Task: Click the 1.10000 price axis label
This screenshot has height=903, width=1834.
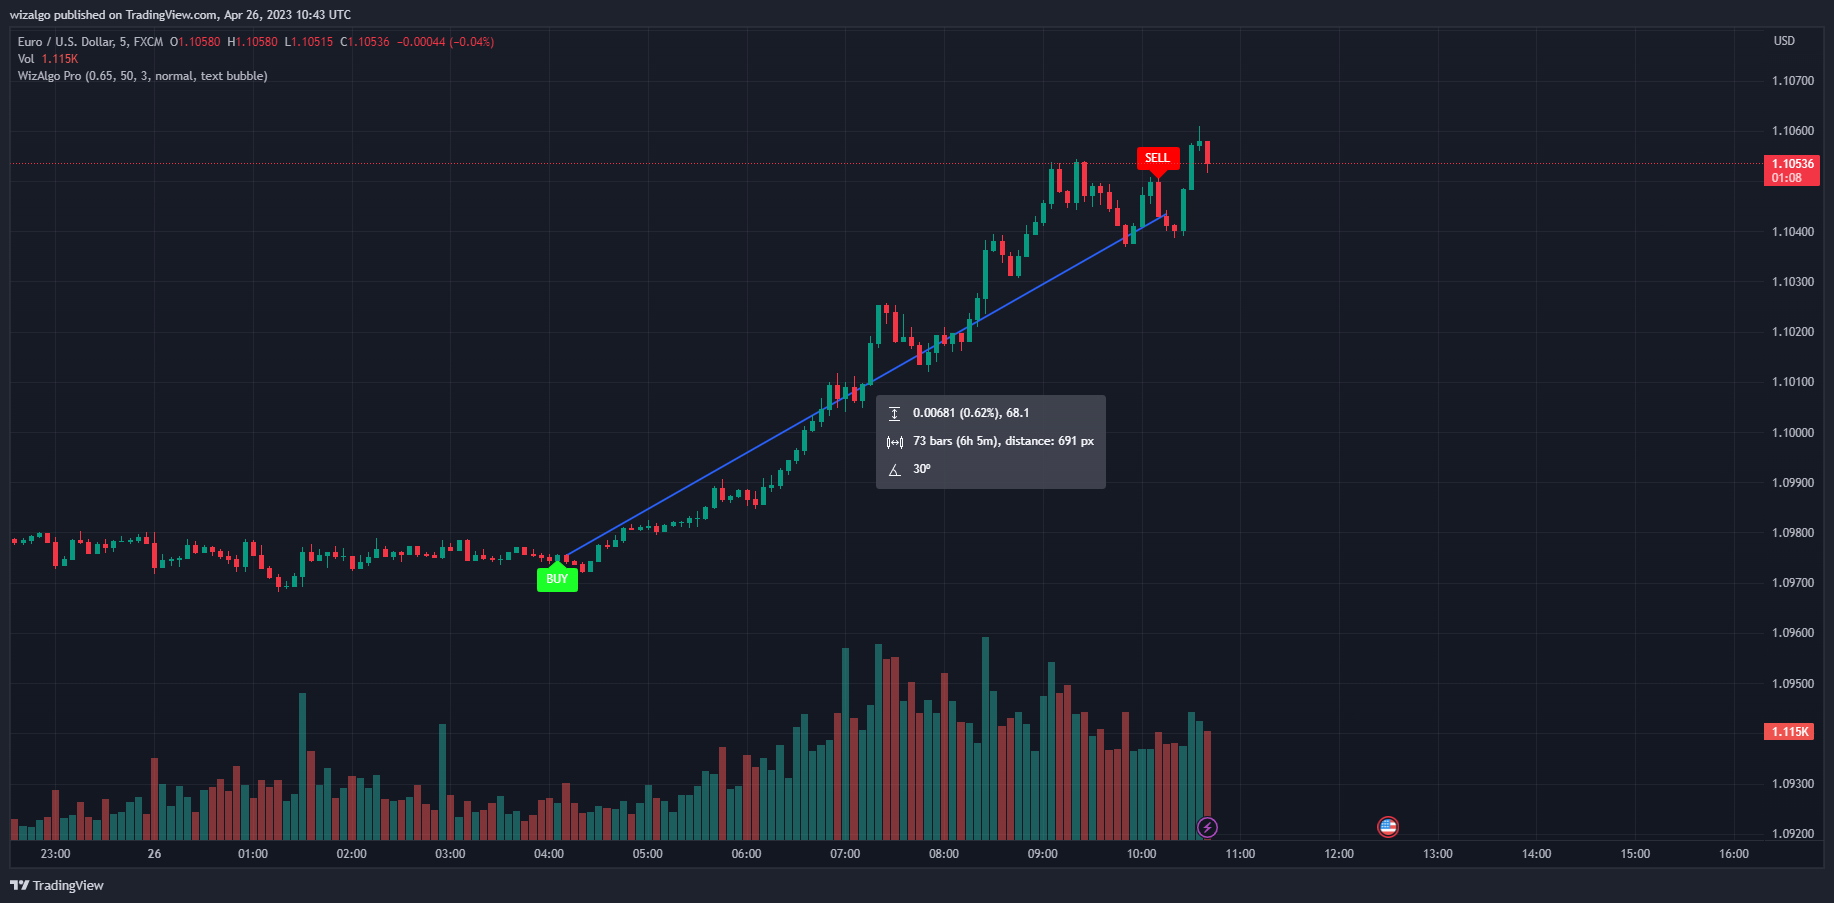Action: [x=1792, y=433]
